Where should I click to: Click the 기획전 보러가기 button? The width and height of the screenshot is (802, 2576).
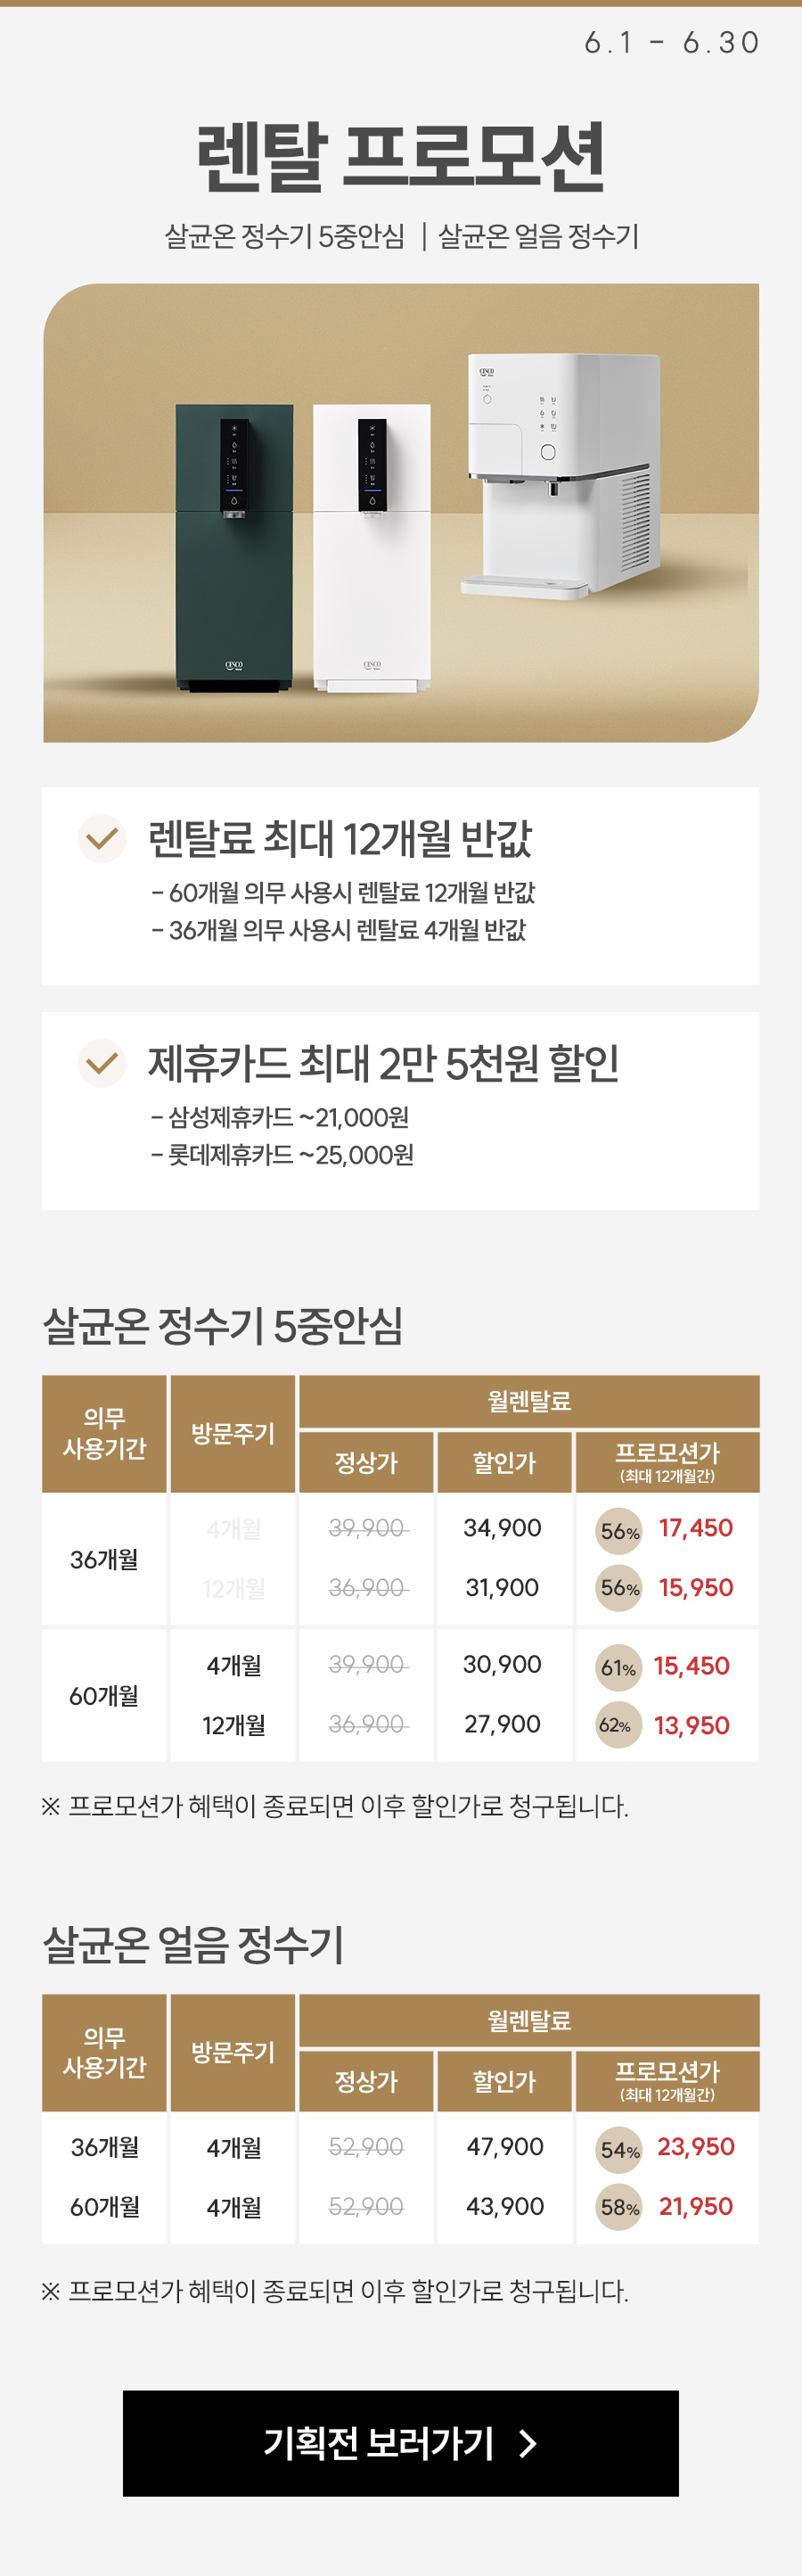[x=400, y=2443]
